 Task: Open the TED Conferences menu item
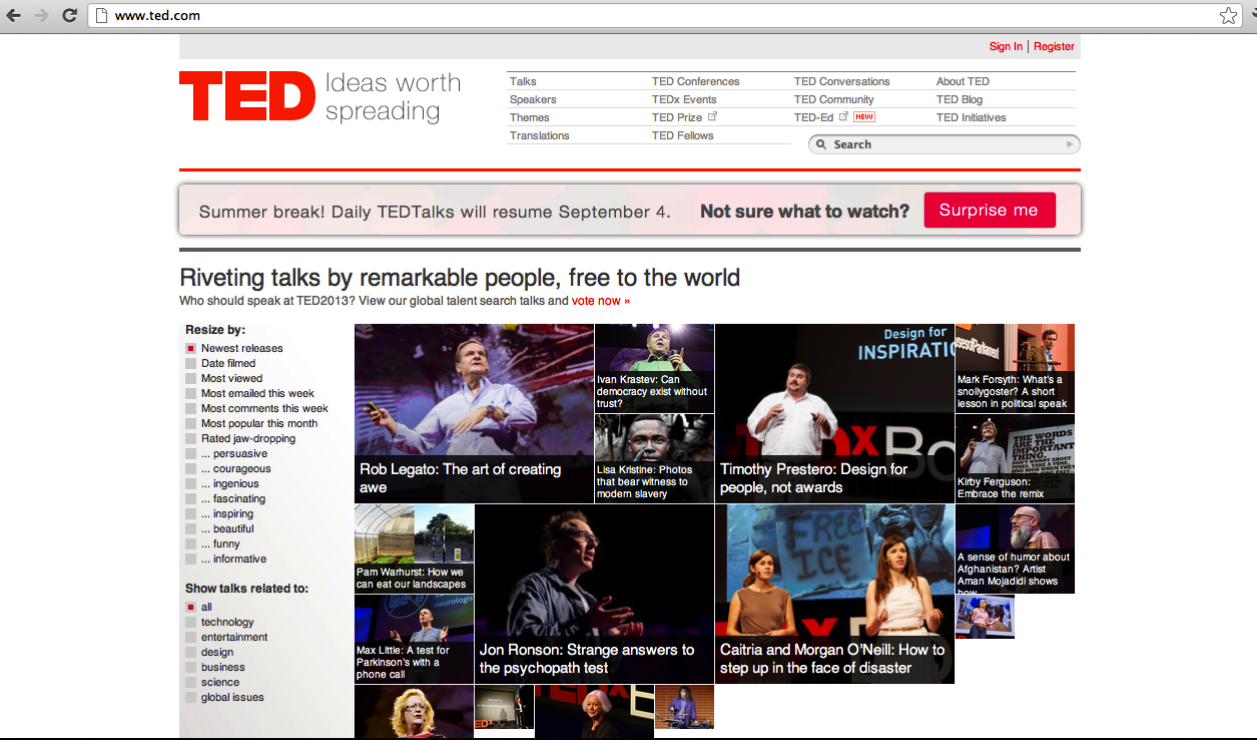click(x=695, y=82)
